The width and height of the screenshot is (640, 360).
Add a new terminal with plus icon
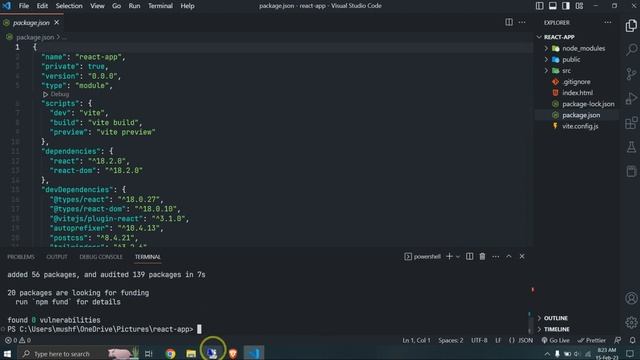tap(449, 256)
